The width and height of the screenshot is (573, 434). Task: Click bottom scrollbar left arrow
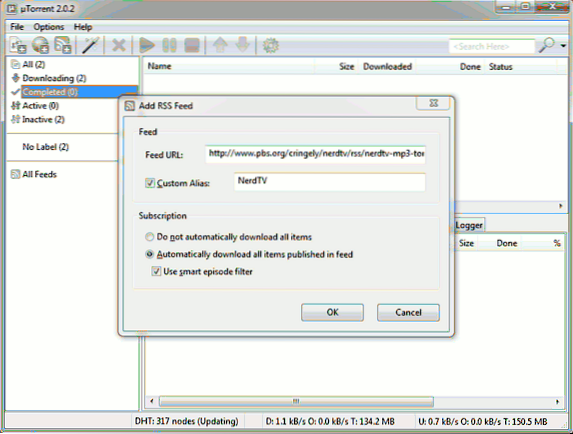pos(152,401)
